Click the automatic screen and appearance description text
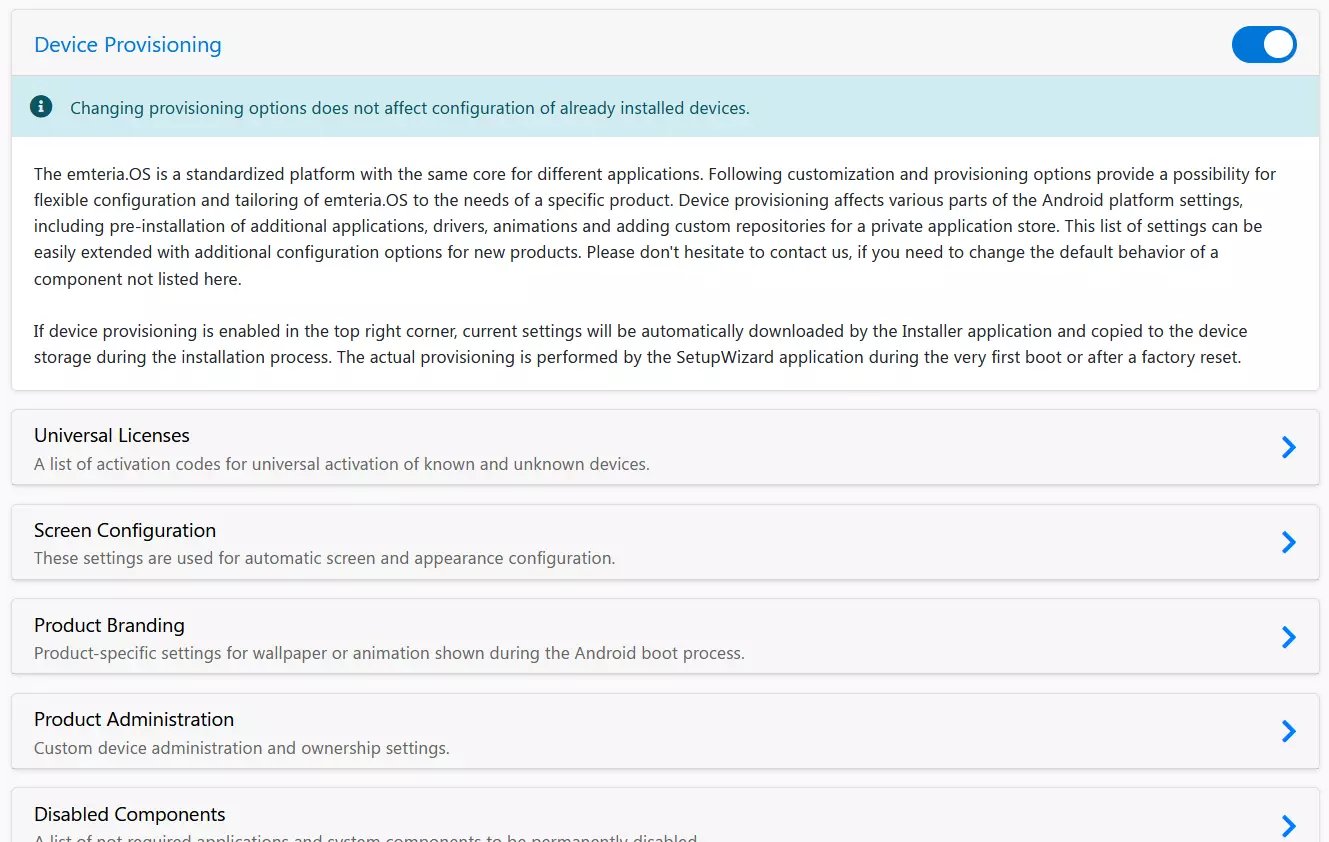Viewport: 1329px width, 842px height. point(325,558)
